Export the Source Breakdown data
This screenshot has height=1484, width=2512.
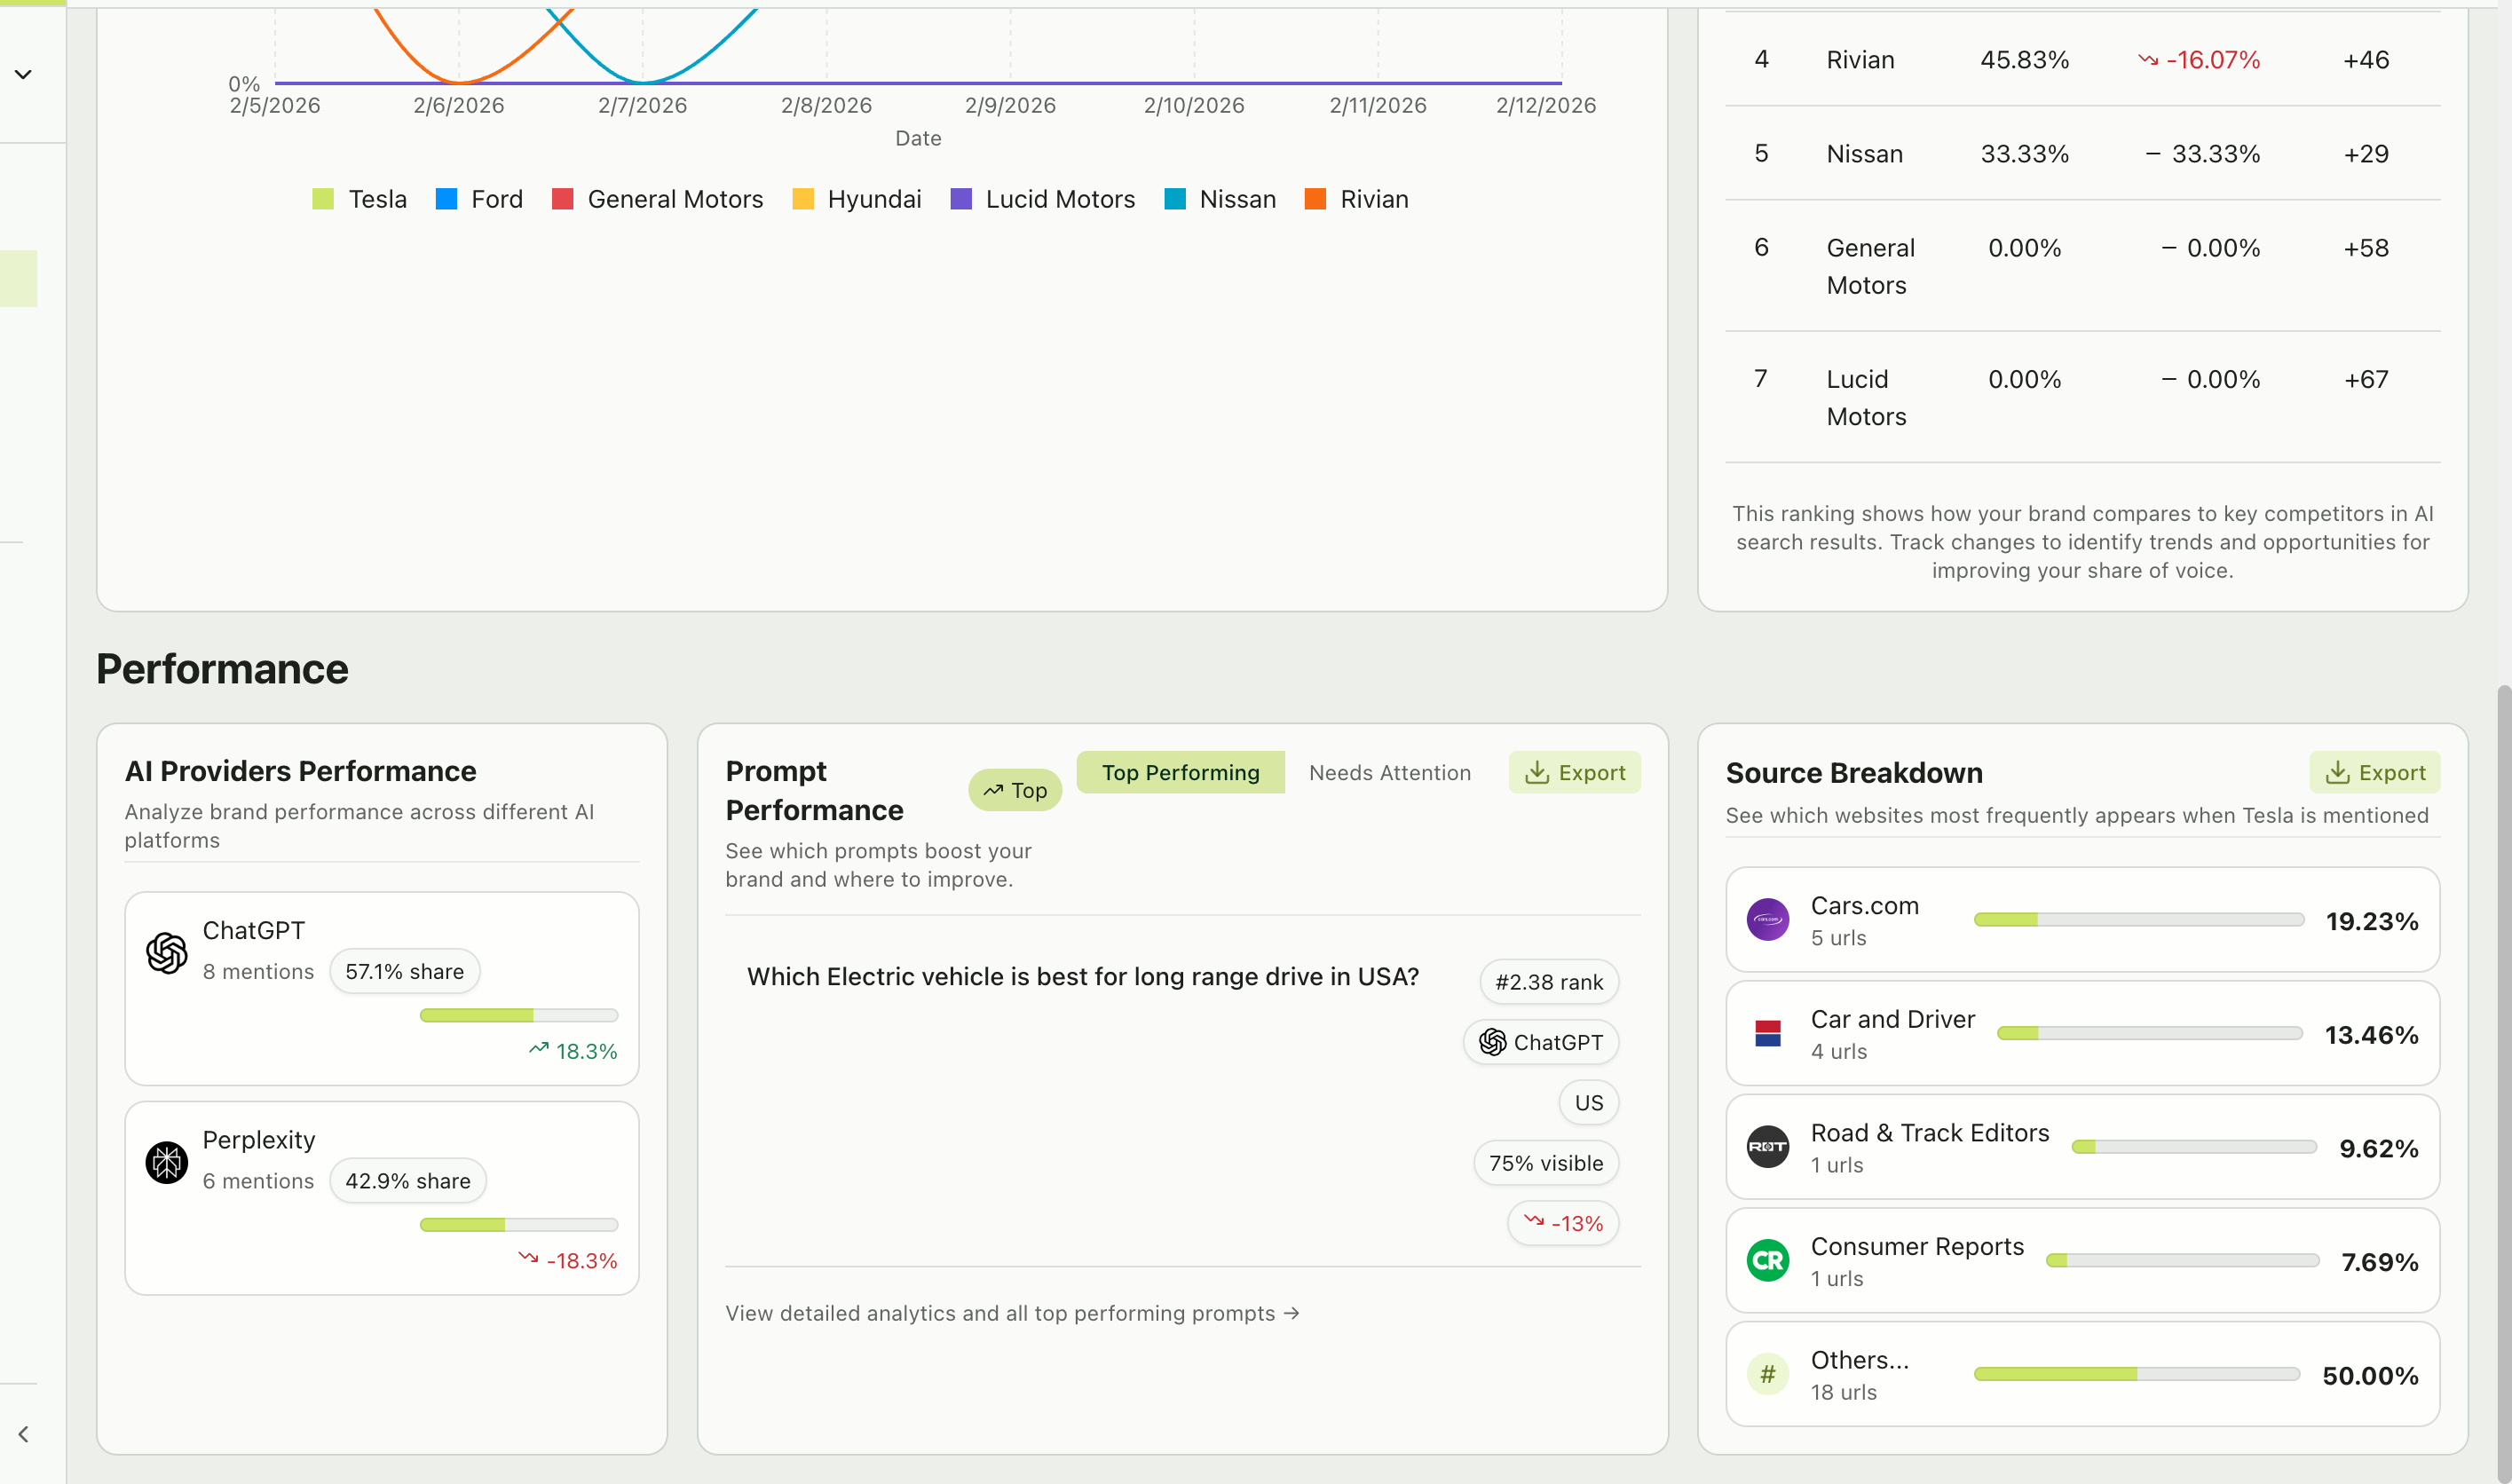(x=2375, y=772)
